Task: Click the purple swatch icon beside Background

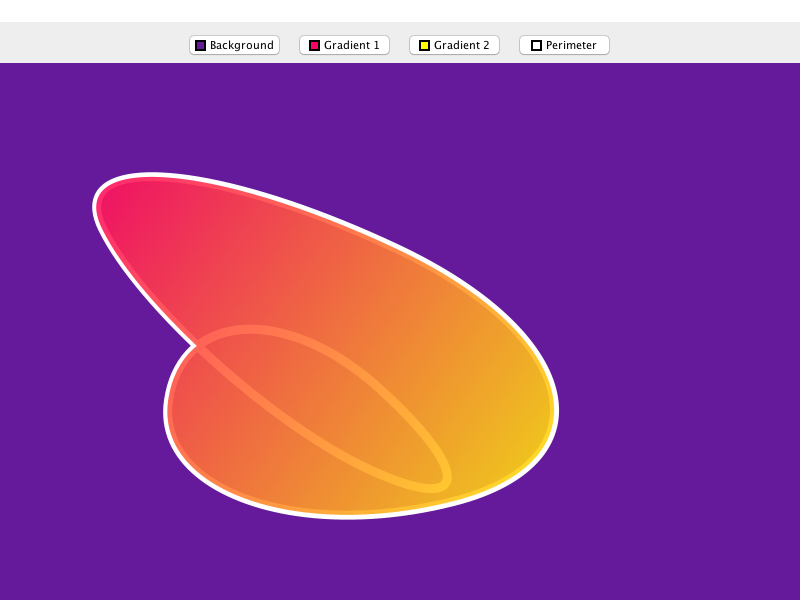Action: click(200, 45)
